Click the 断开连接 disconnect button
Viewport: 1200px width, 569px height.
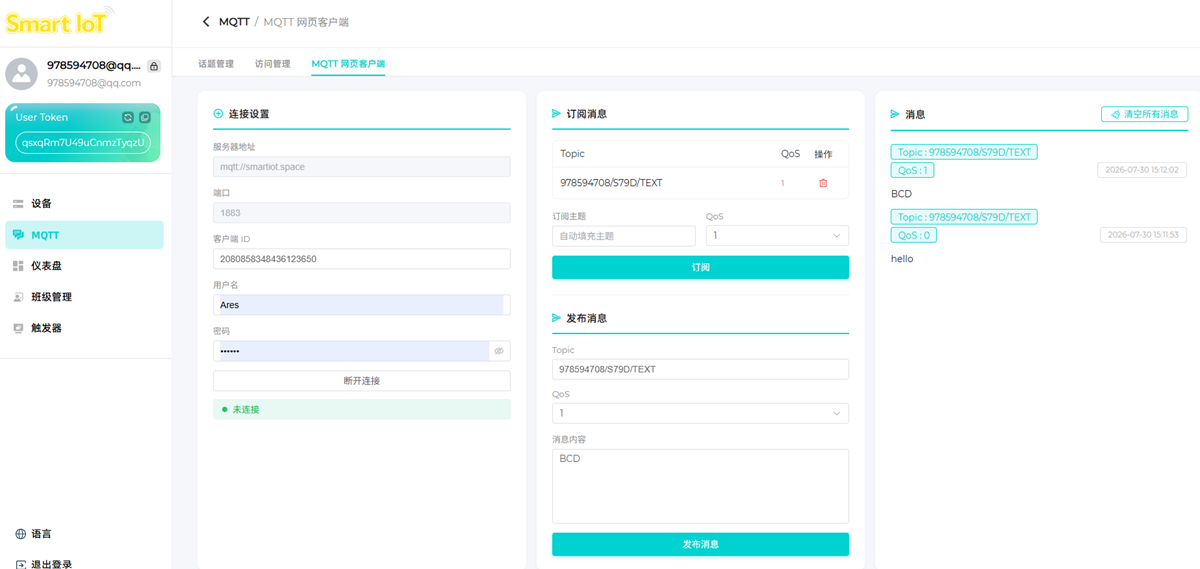pos(362,381)
